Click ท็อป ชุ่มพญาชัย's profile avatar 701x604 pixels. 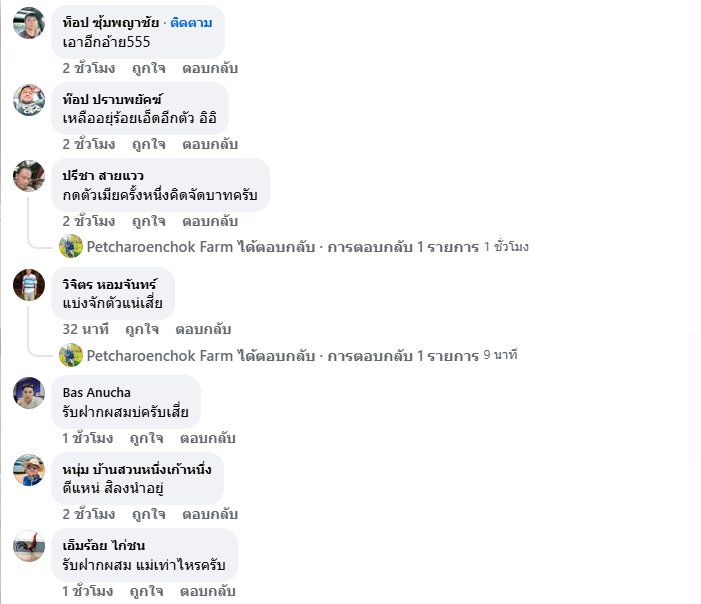pyautogui.click(x=28, y=23)
